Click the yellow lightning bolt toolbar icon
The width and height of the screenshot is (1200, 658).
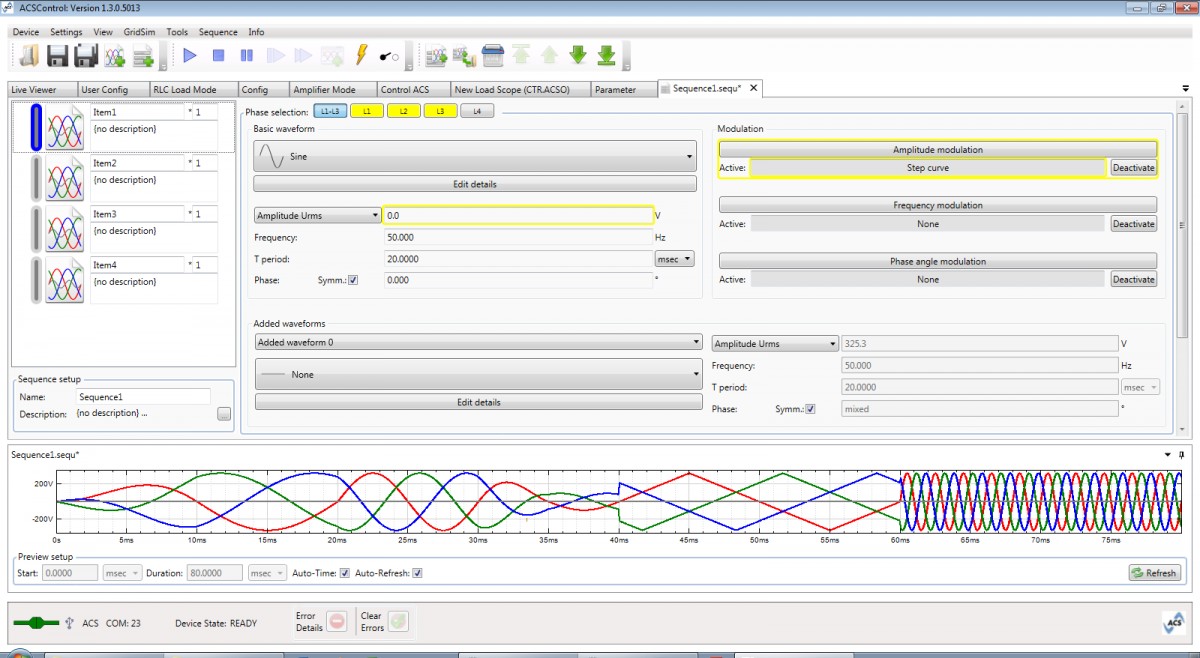click(362, 56)
